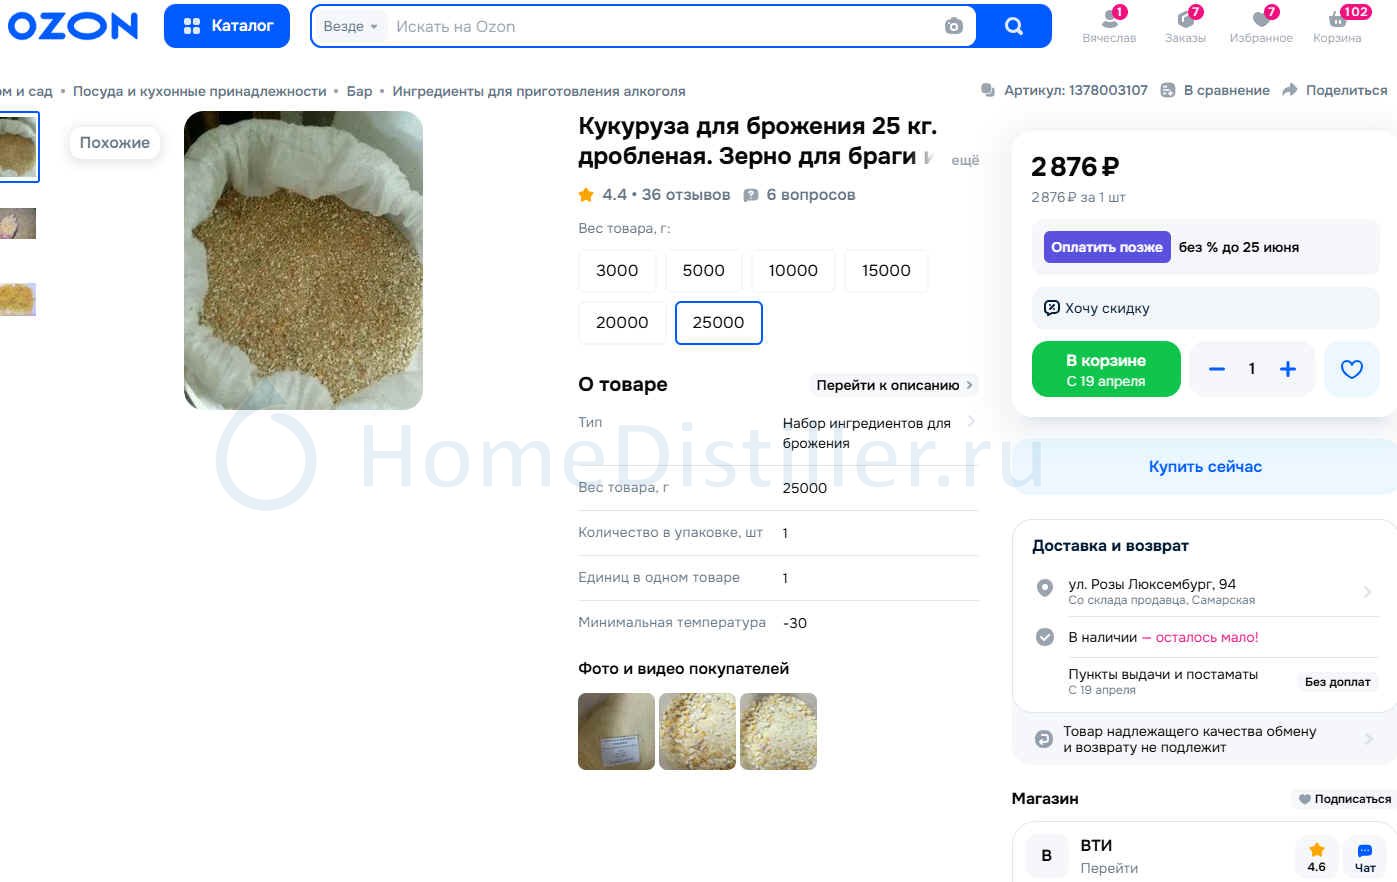Increase quantity with the plus button

coord(1288,369)
